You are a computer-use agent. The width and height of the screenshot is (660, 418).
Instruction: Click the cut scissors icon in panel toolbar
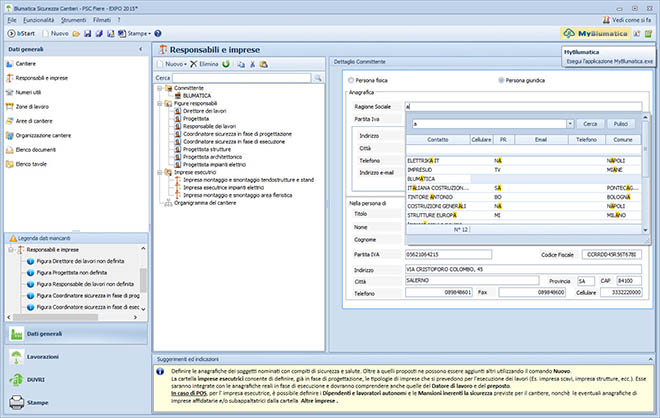(x=253, y=64)
